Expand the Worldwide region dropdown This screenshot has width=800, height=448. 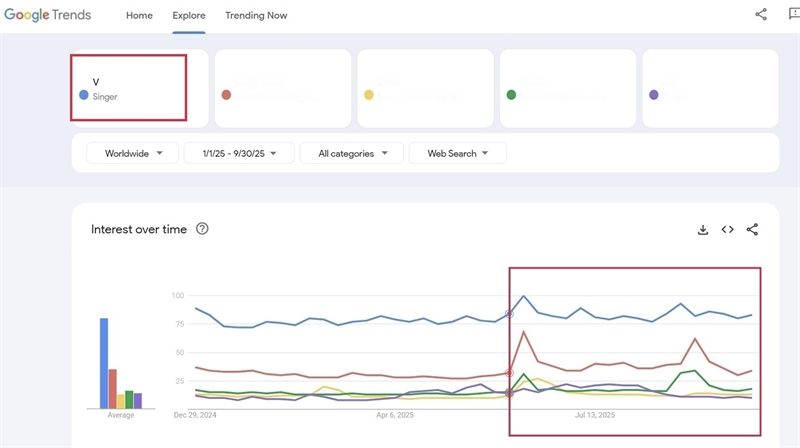[133, 153]
